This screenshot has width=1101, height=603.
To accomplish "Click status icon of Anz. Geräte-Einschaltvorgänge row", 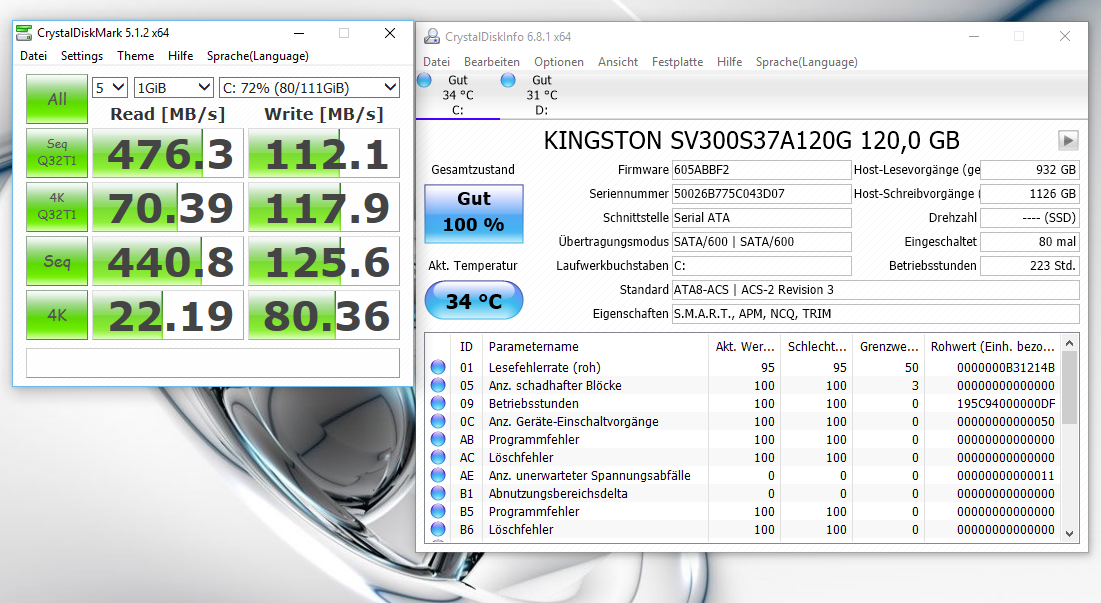I will coord(438,421).
